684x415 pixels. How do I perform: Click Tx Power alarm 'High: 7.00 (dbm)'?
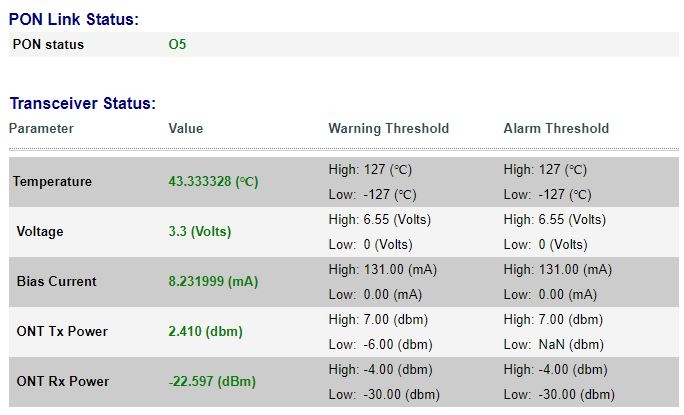click(x=554, y=319)
